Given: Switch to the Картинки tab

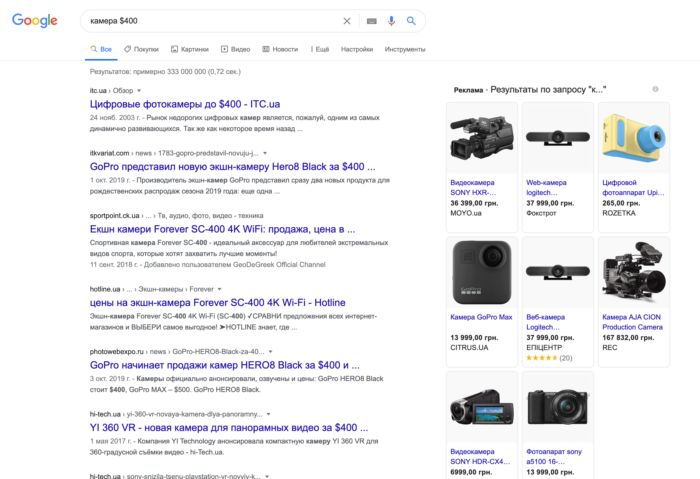Looking at the screenshot, I should click(x=190, y=49).
